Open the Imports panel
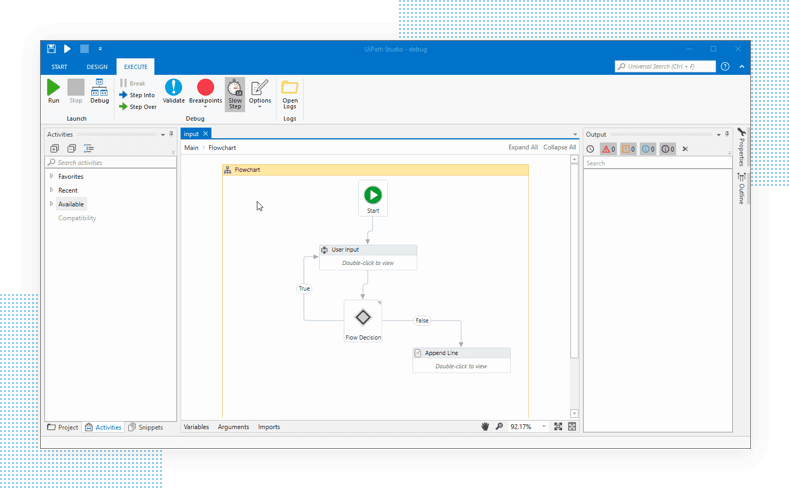The image size is (789, 488). pyautogui.click(x=269, y=427)
